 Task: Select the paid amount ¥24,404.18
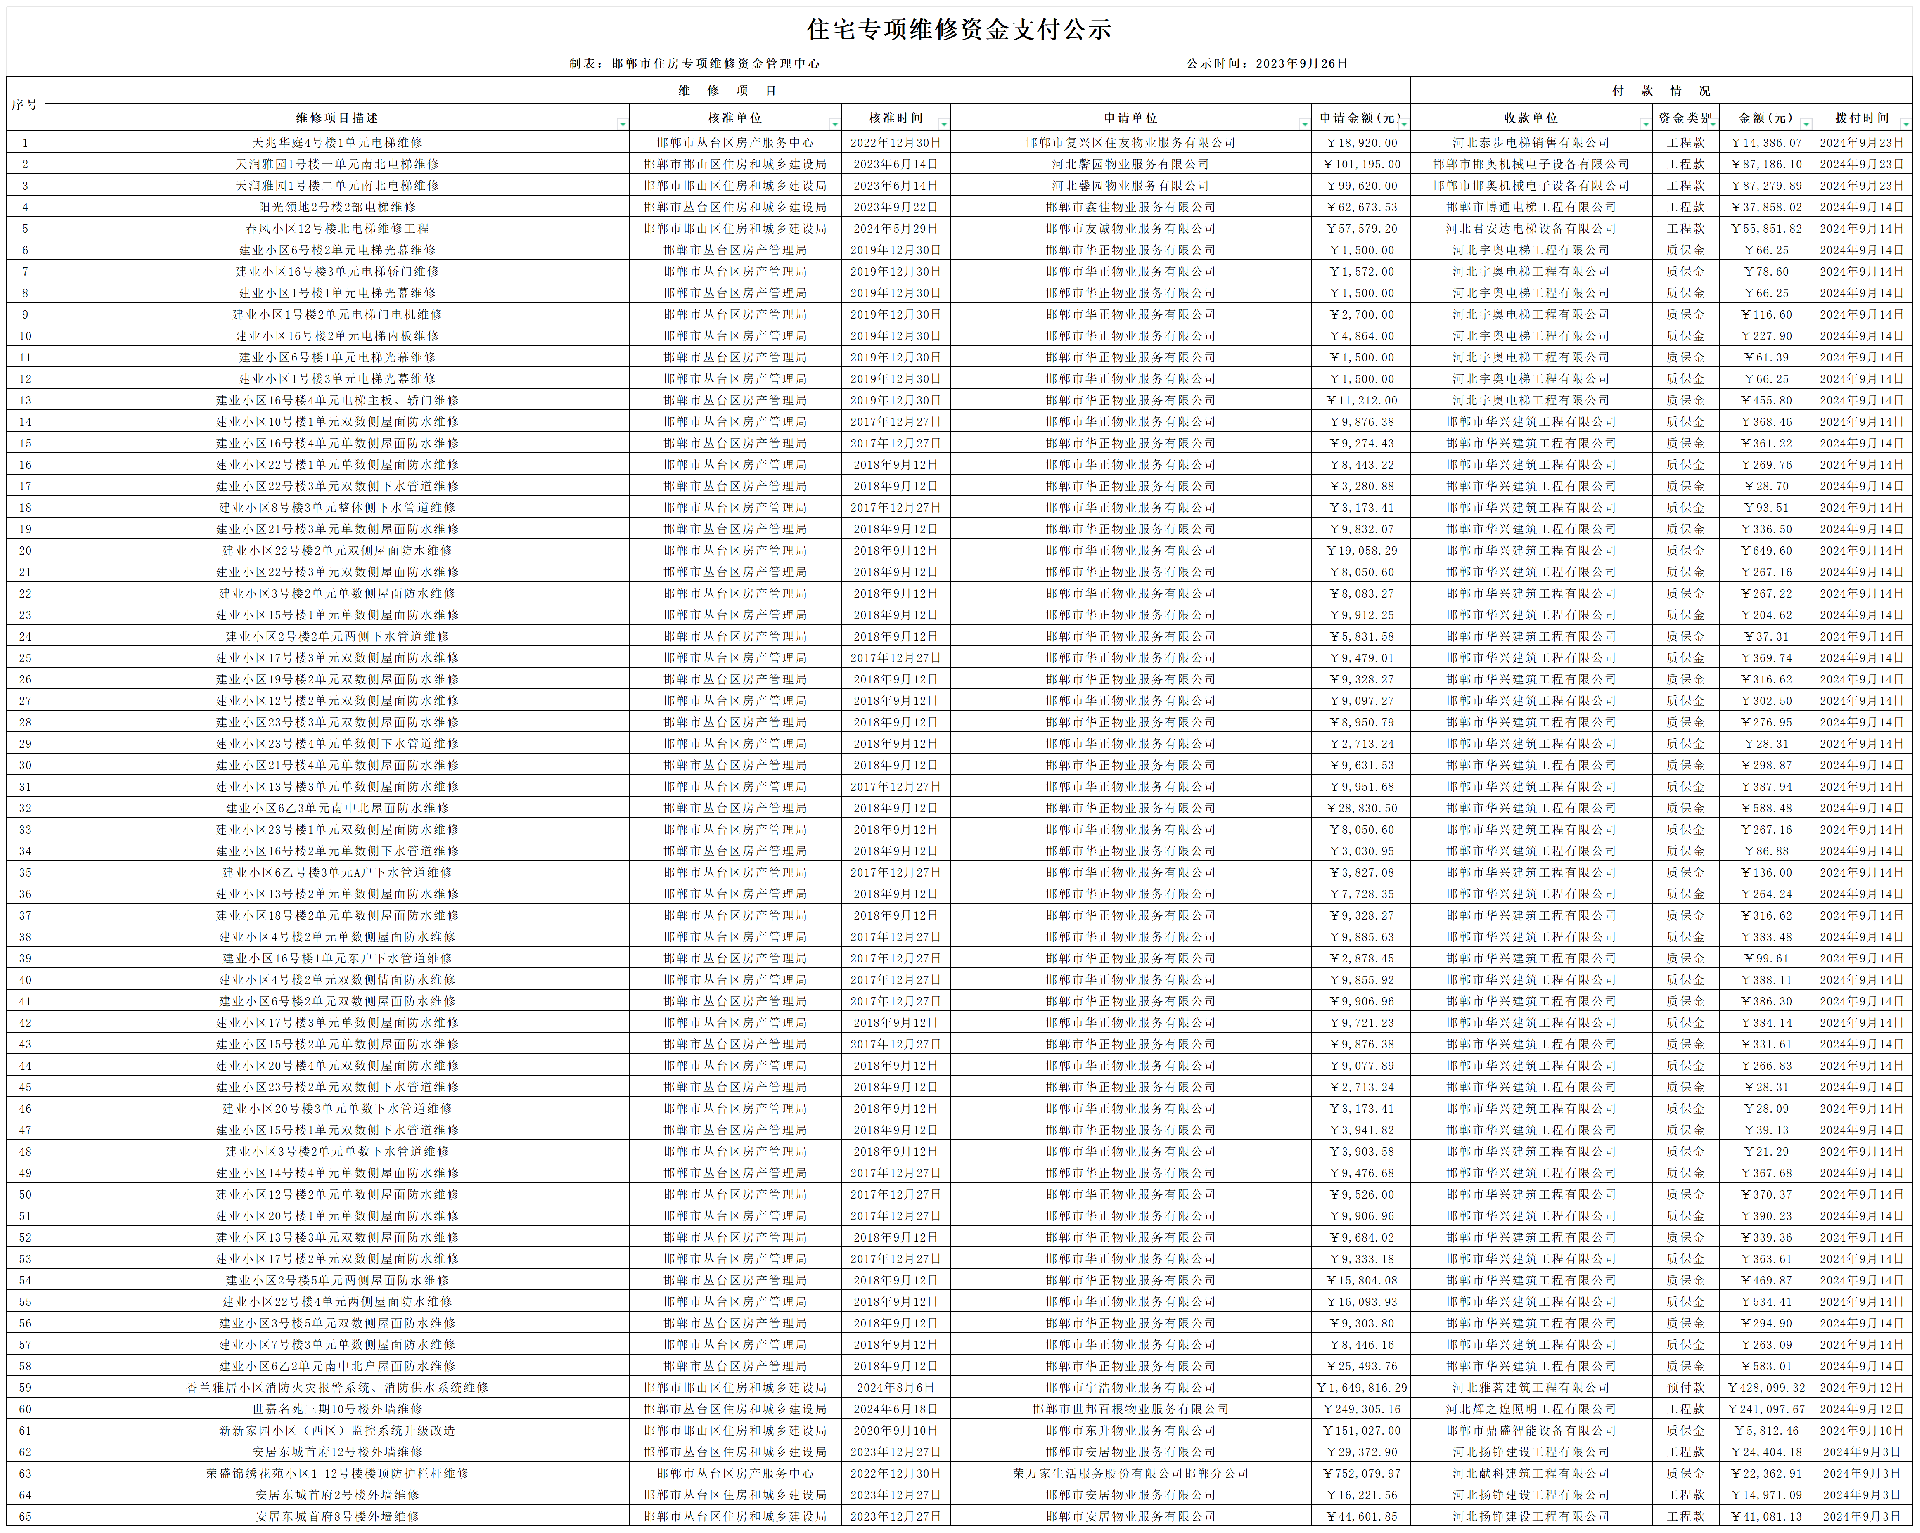[1766, 1452]
